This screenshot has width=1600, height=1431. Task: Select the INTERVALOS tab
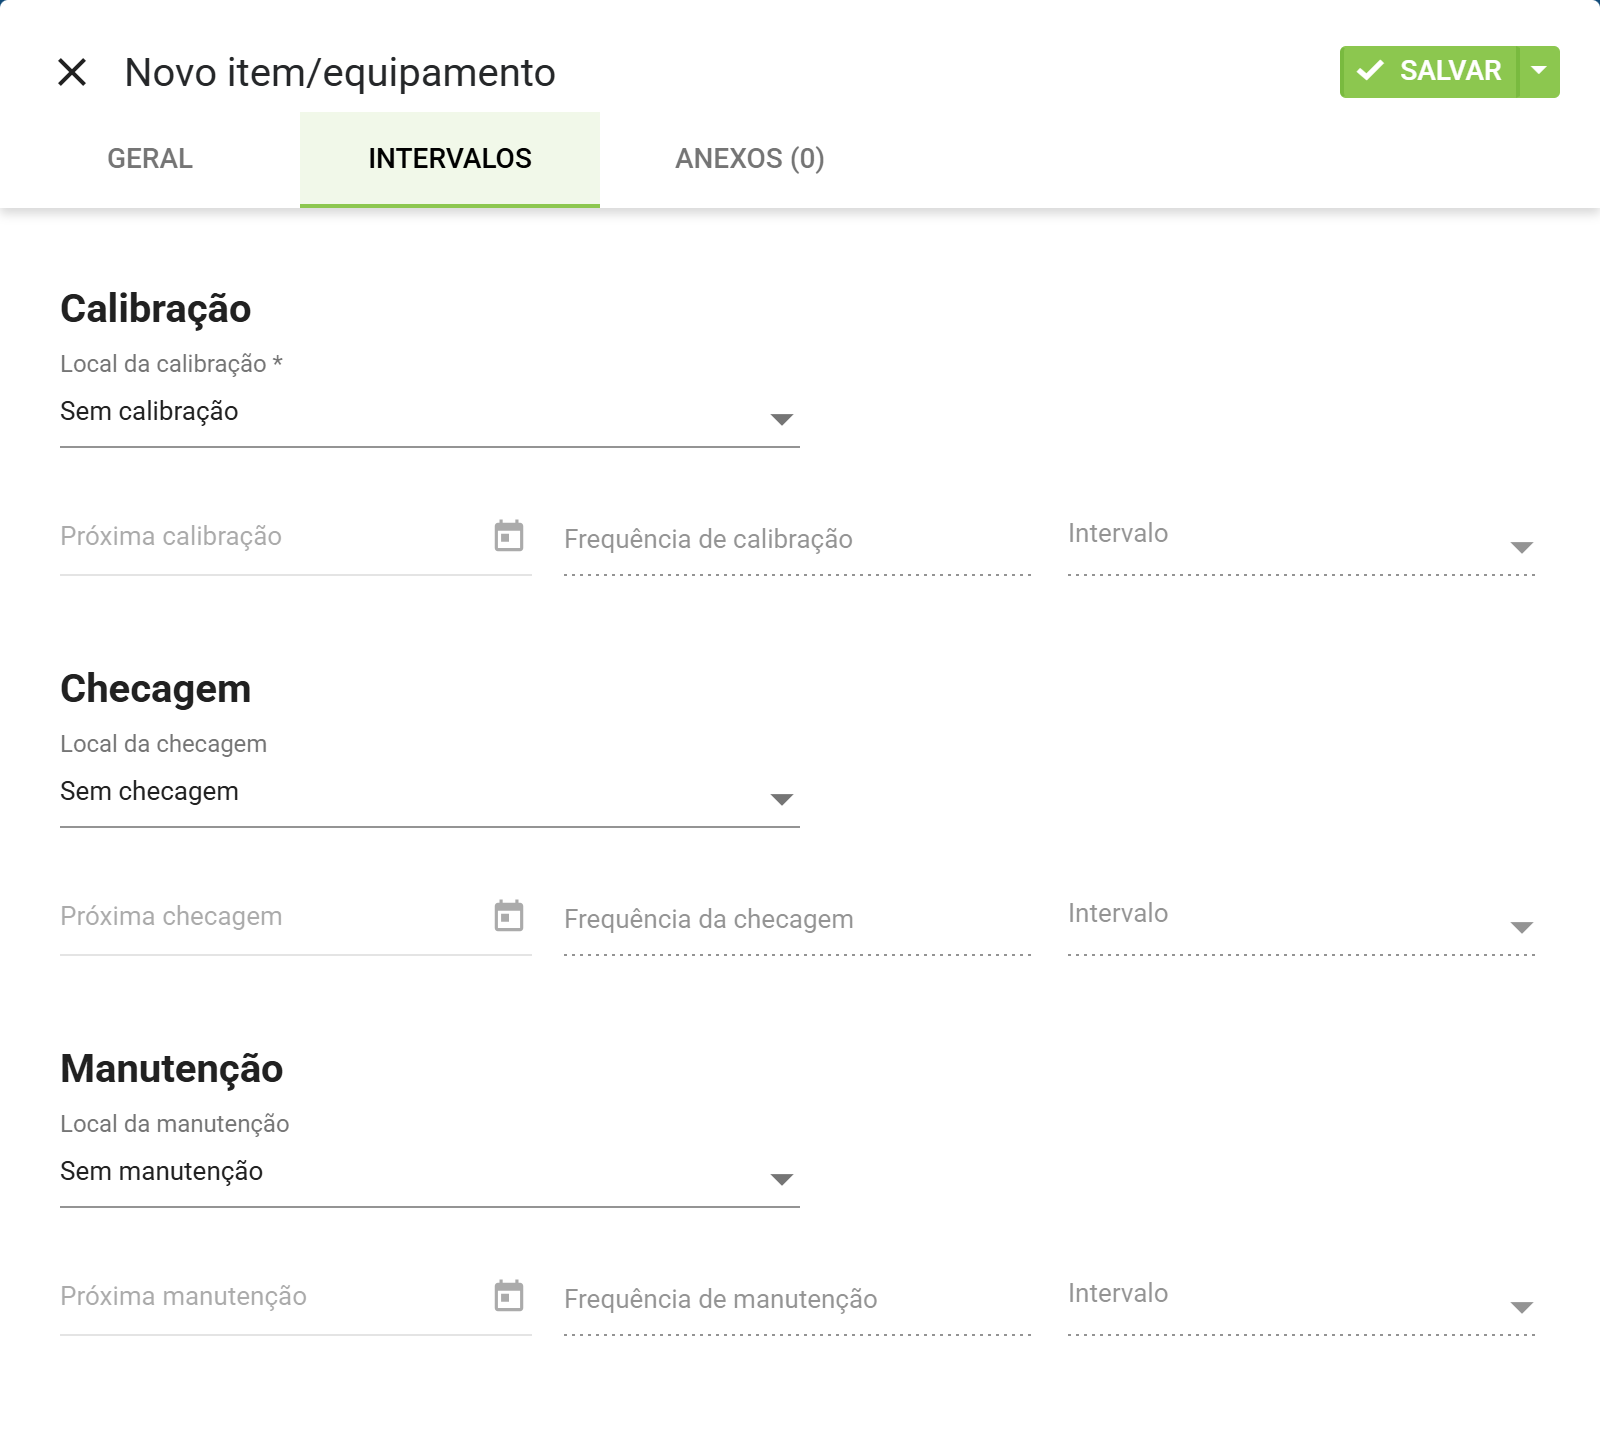[450, 159]
